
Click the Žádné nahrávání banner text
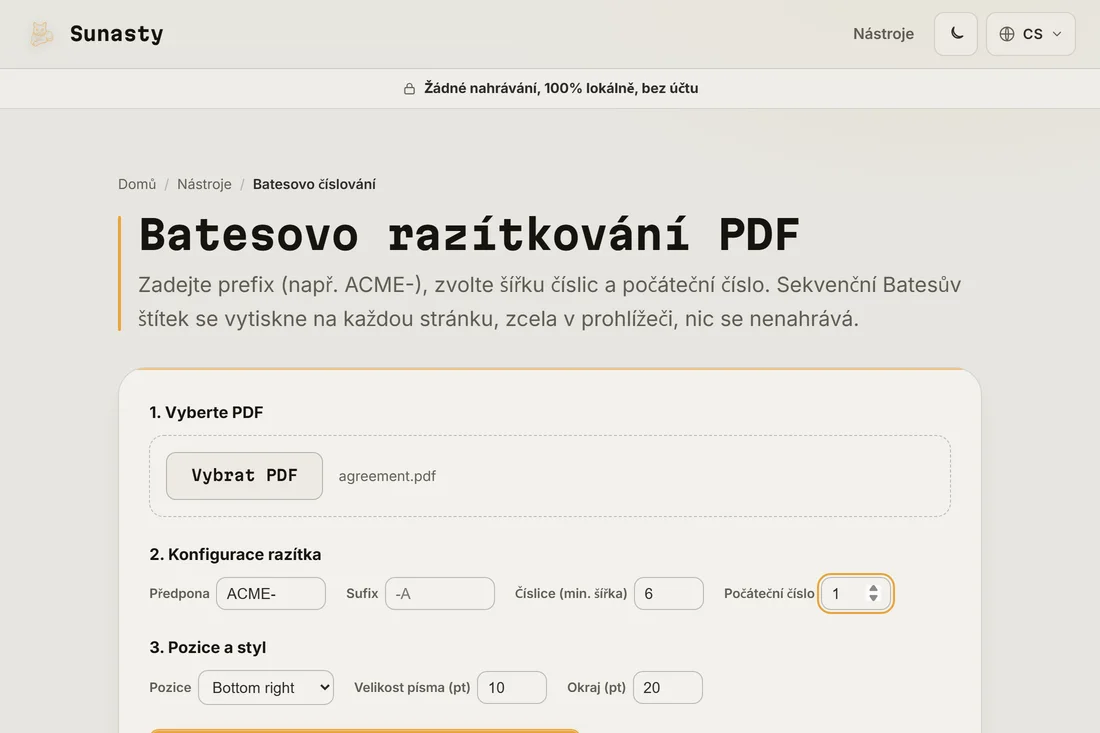[x=561, y=88]
